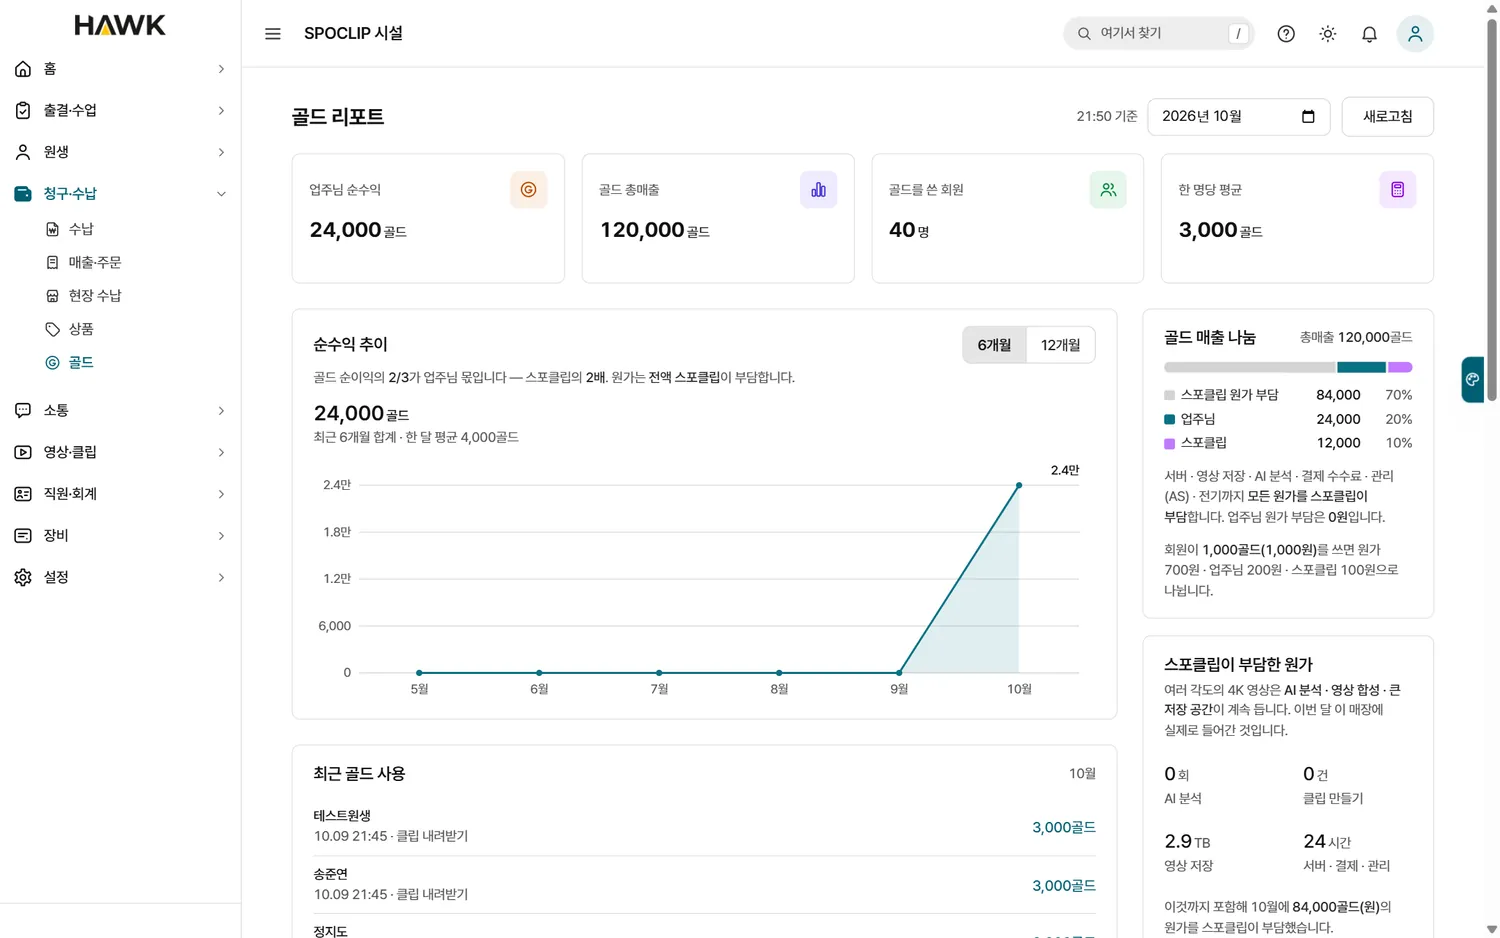Click the 업주님 순수익 coin icon

(528, 190)
